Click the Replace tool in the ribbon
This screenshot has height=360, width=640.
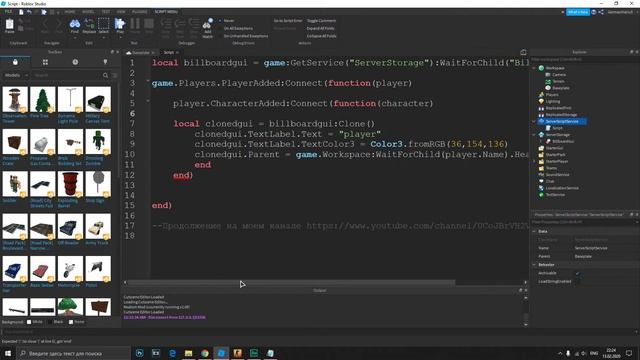coord(89,26)
